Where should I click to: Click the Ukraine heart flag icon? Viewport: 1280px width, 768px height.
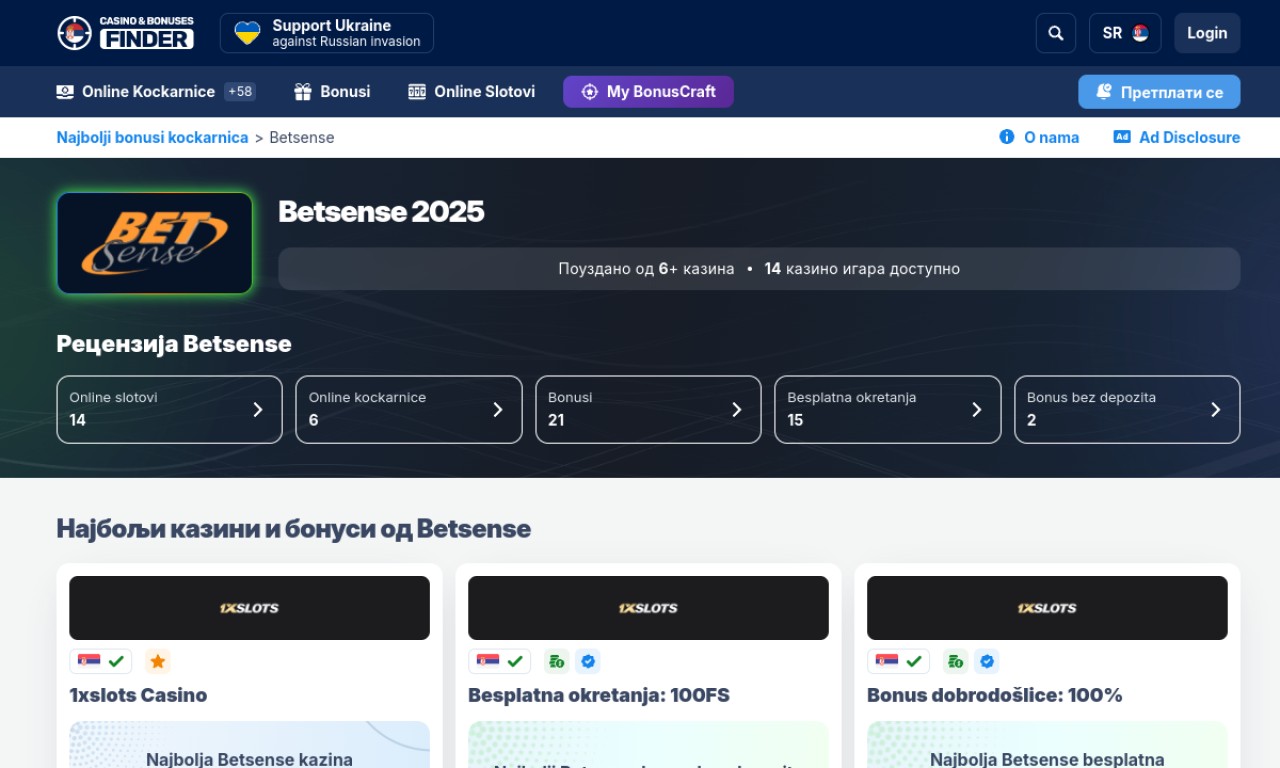coord(247,33)
